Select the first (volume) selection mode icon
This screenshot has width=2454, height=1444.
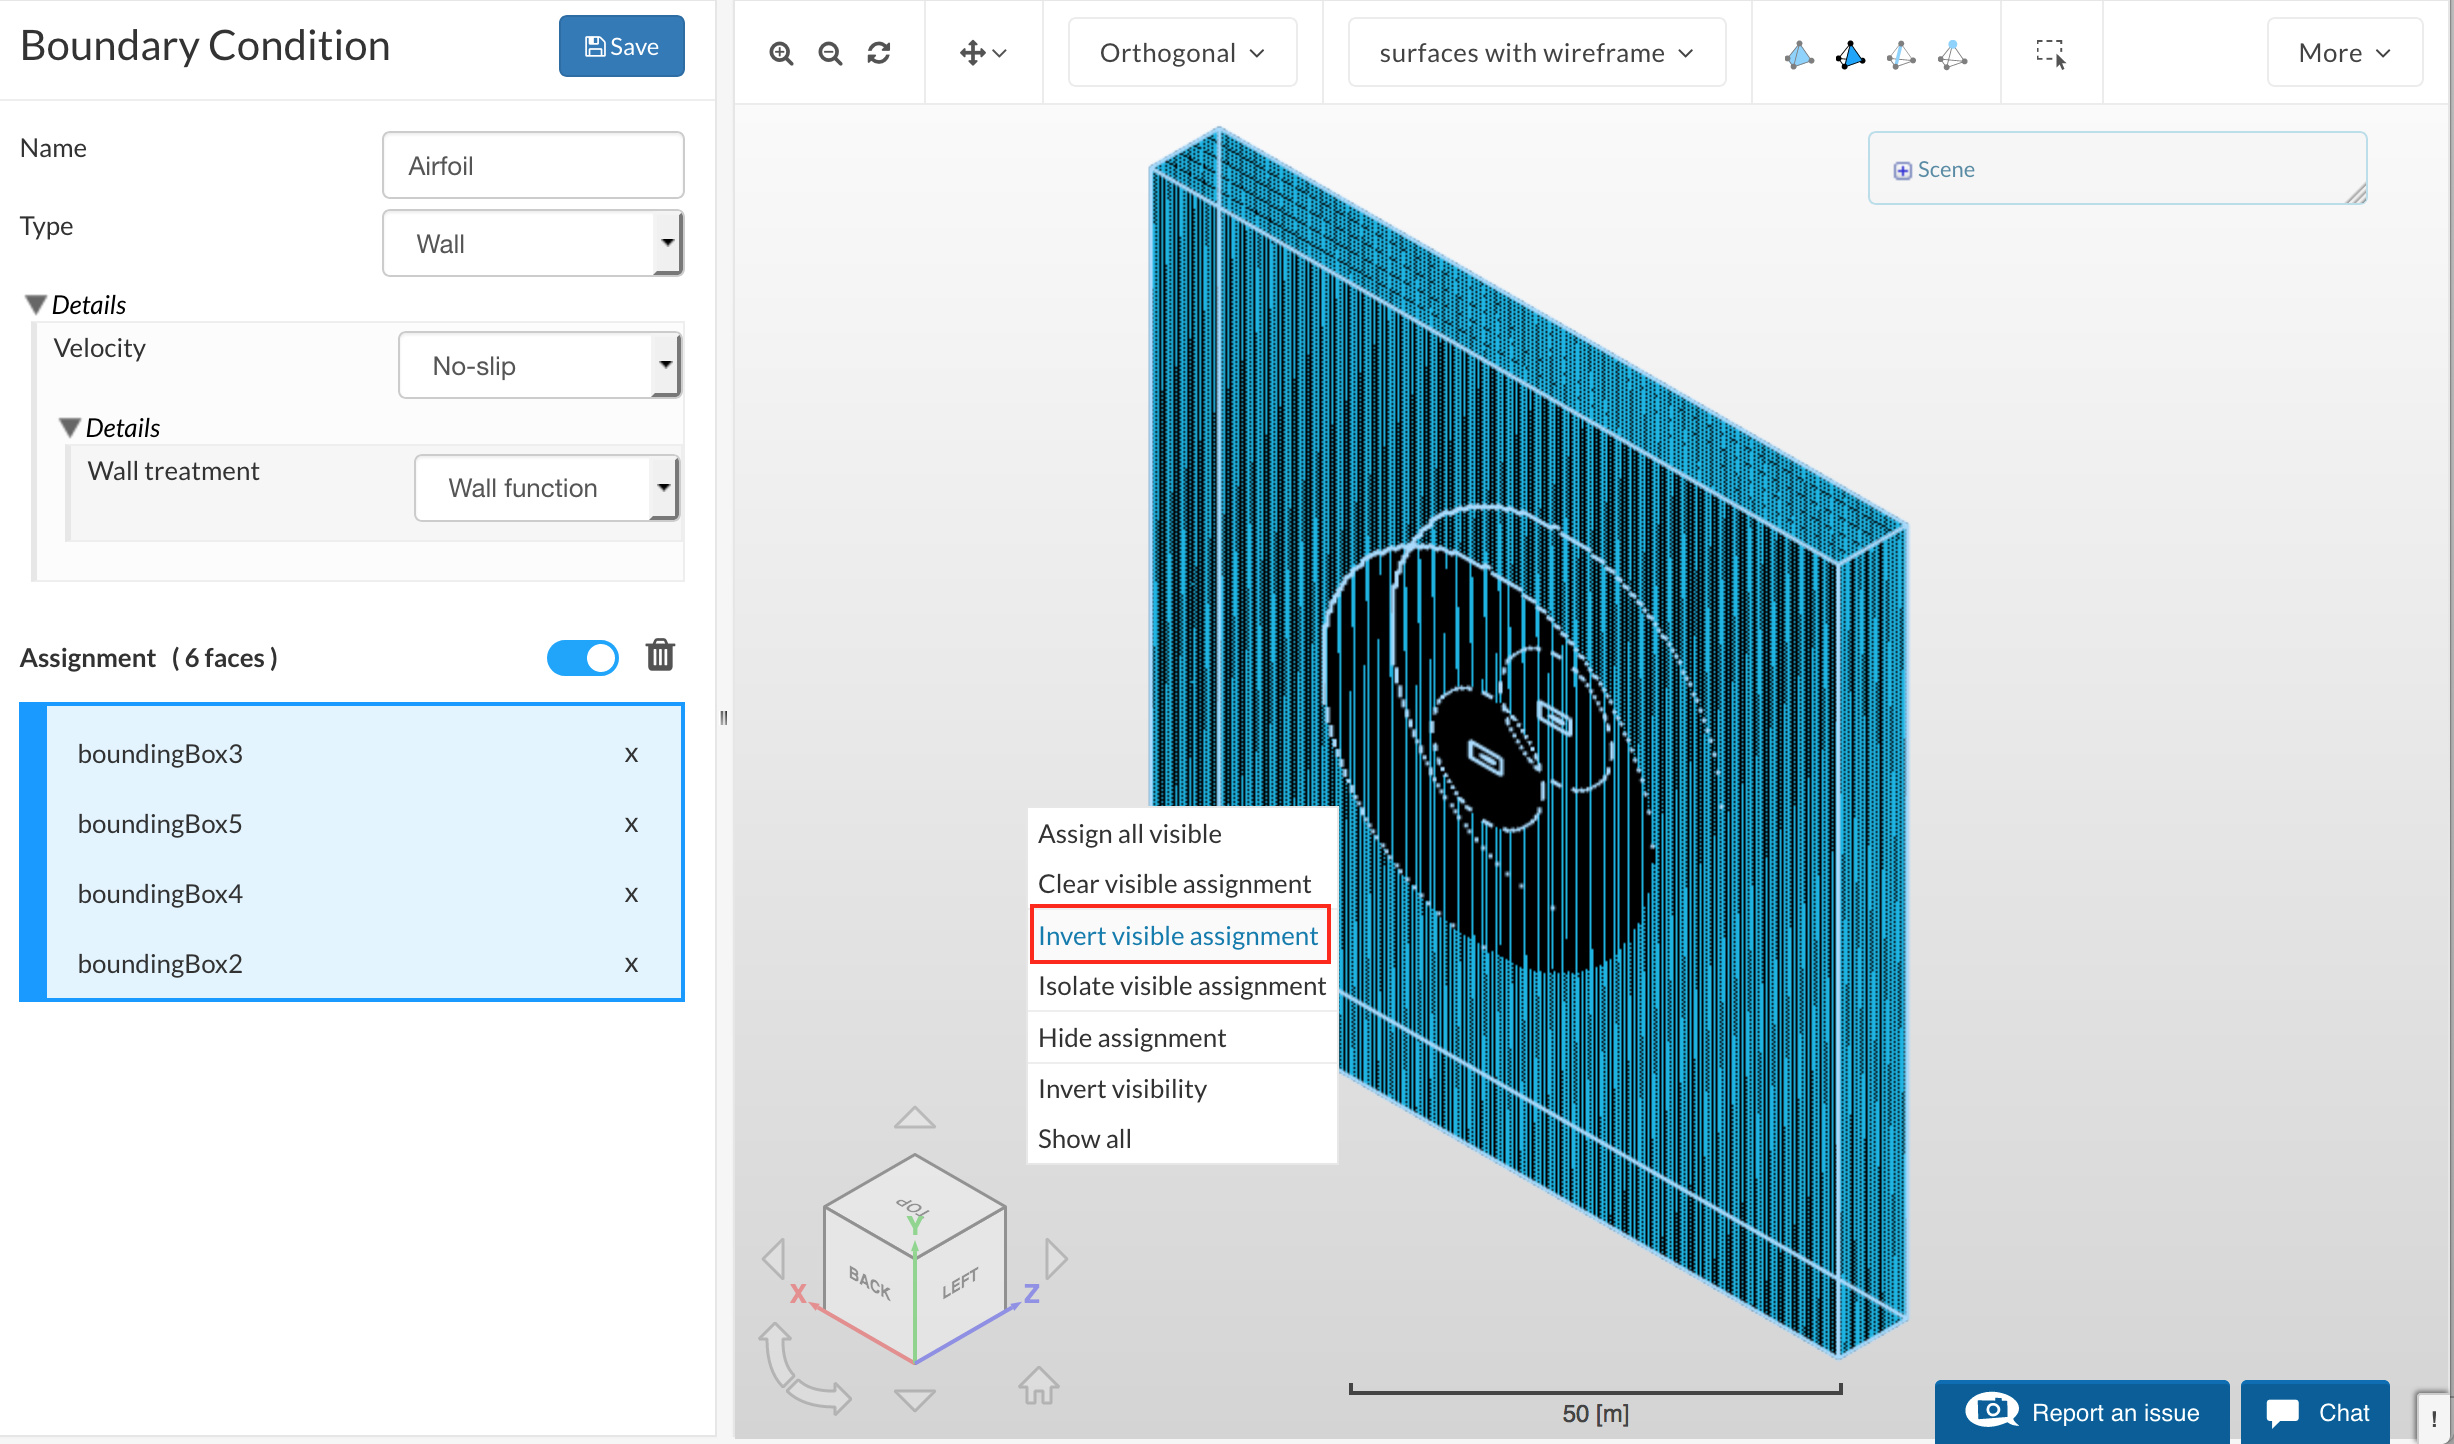[x=1799, y=54]
